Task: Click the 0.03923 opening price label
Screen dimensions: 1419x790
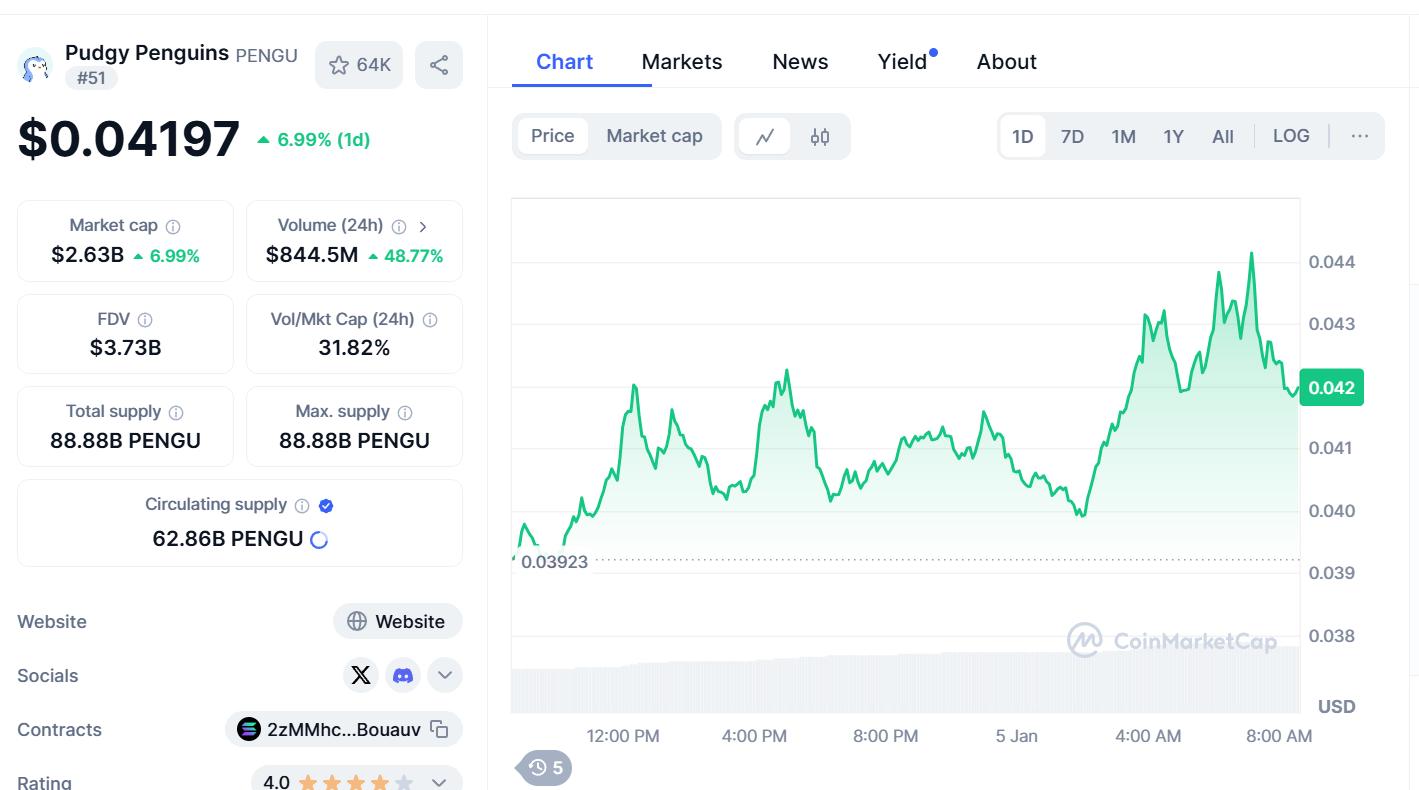Action: click(x=555, y=562)
